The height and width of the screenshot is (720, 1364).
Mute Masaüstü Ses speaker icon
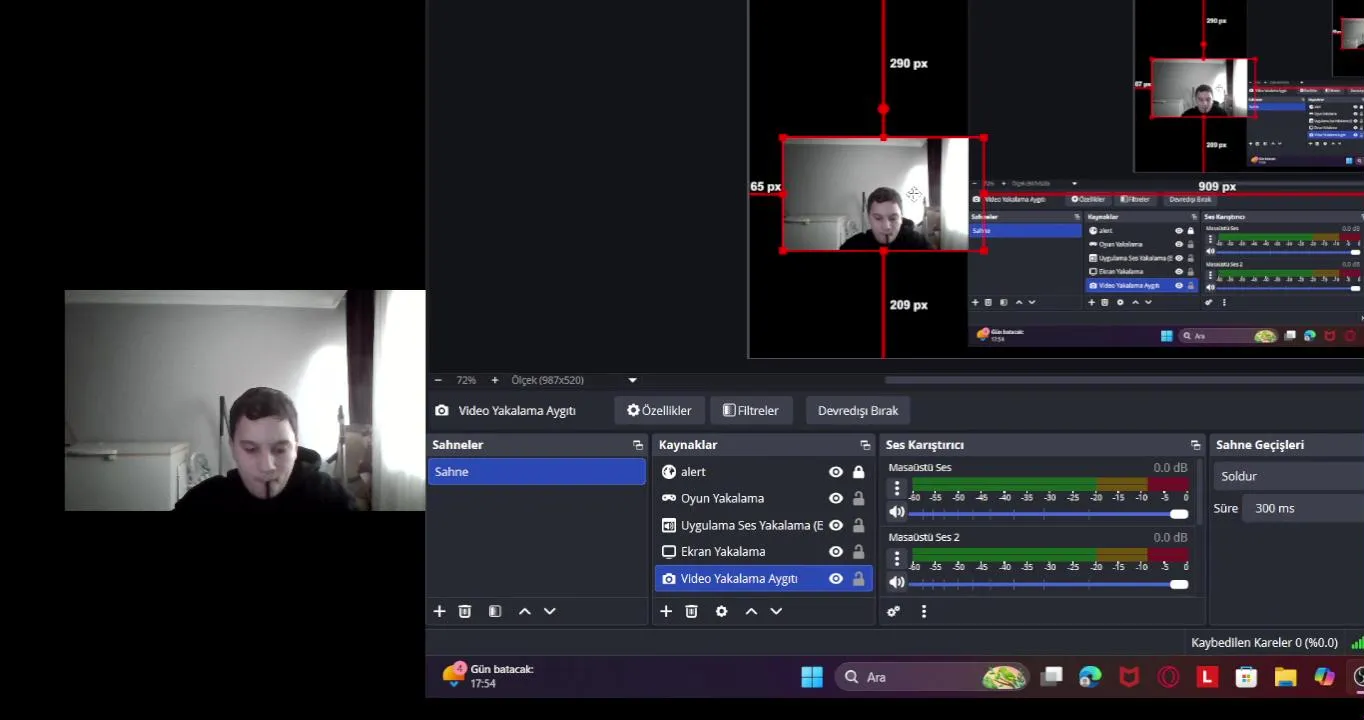897,512
